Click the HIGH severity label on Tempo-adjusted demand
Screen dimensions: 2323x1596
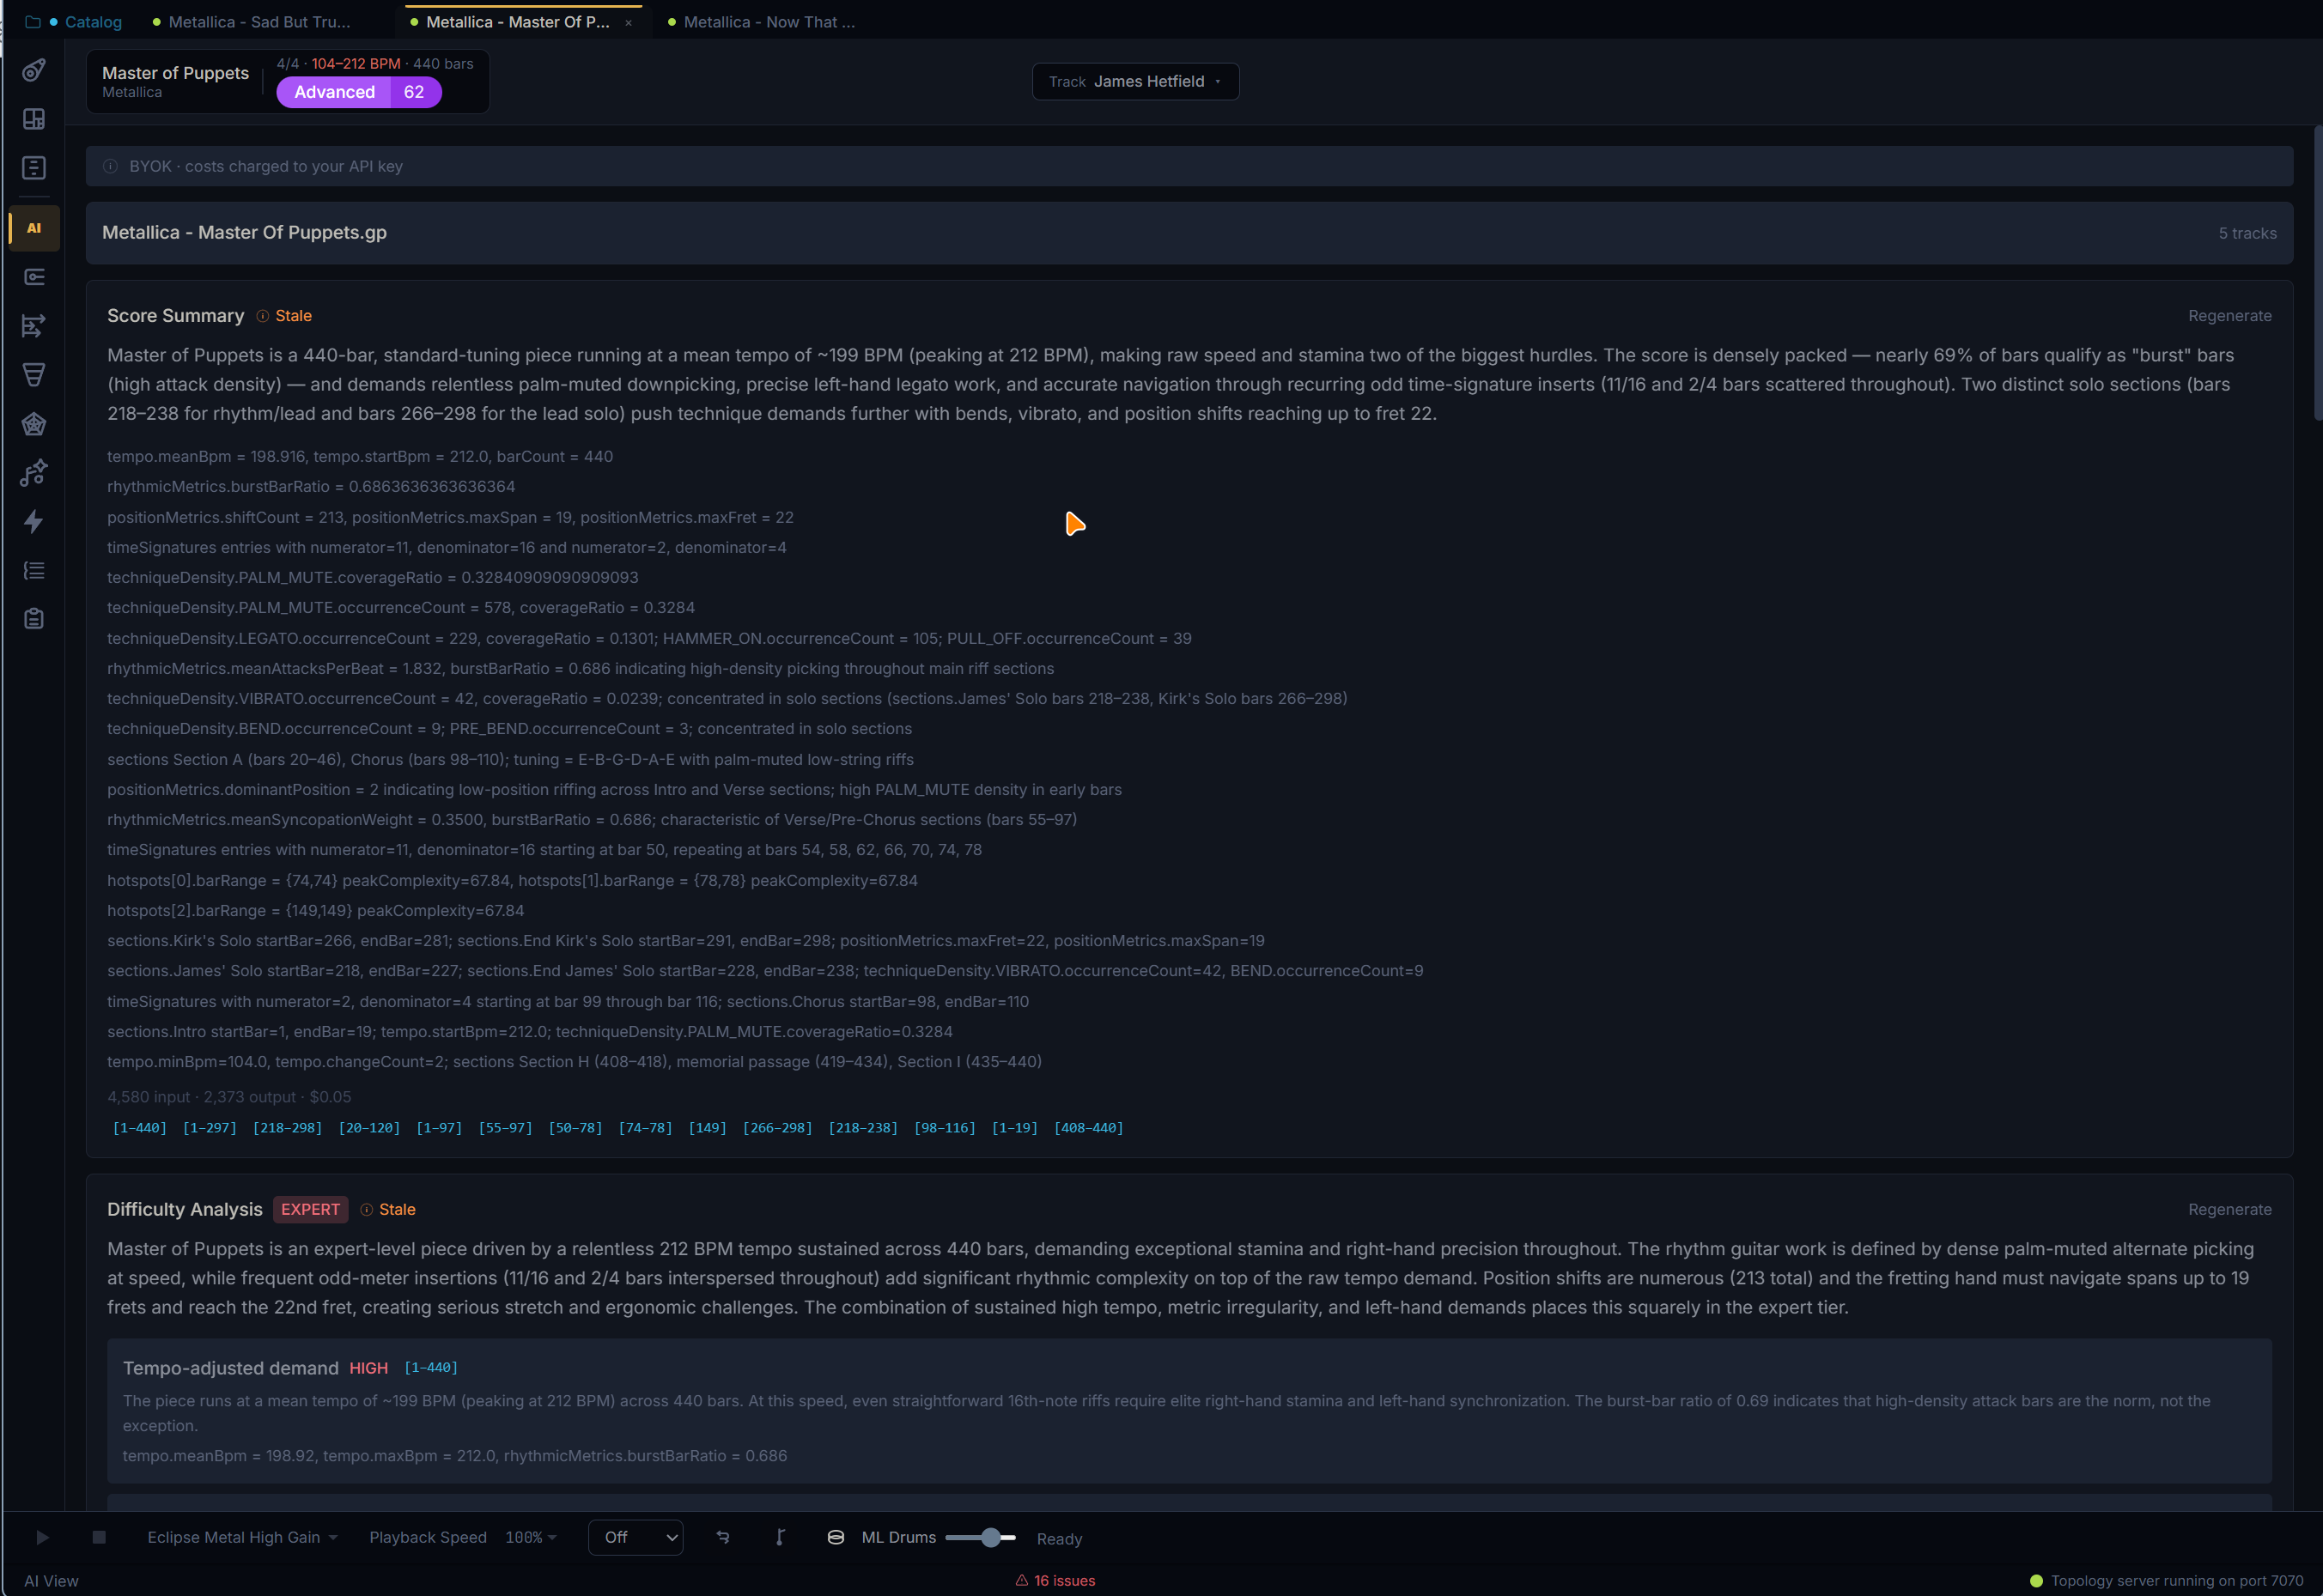point(368,1369)
